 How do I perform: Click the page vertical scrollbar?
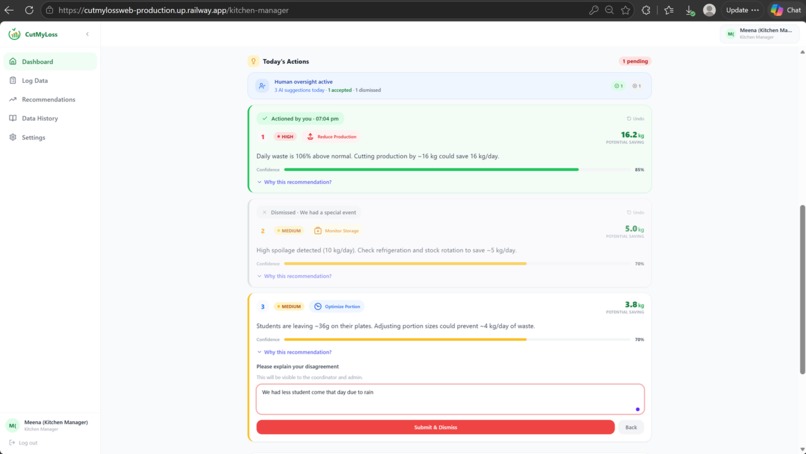click(x=802, y=289)
